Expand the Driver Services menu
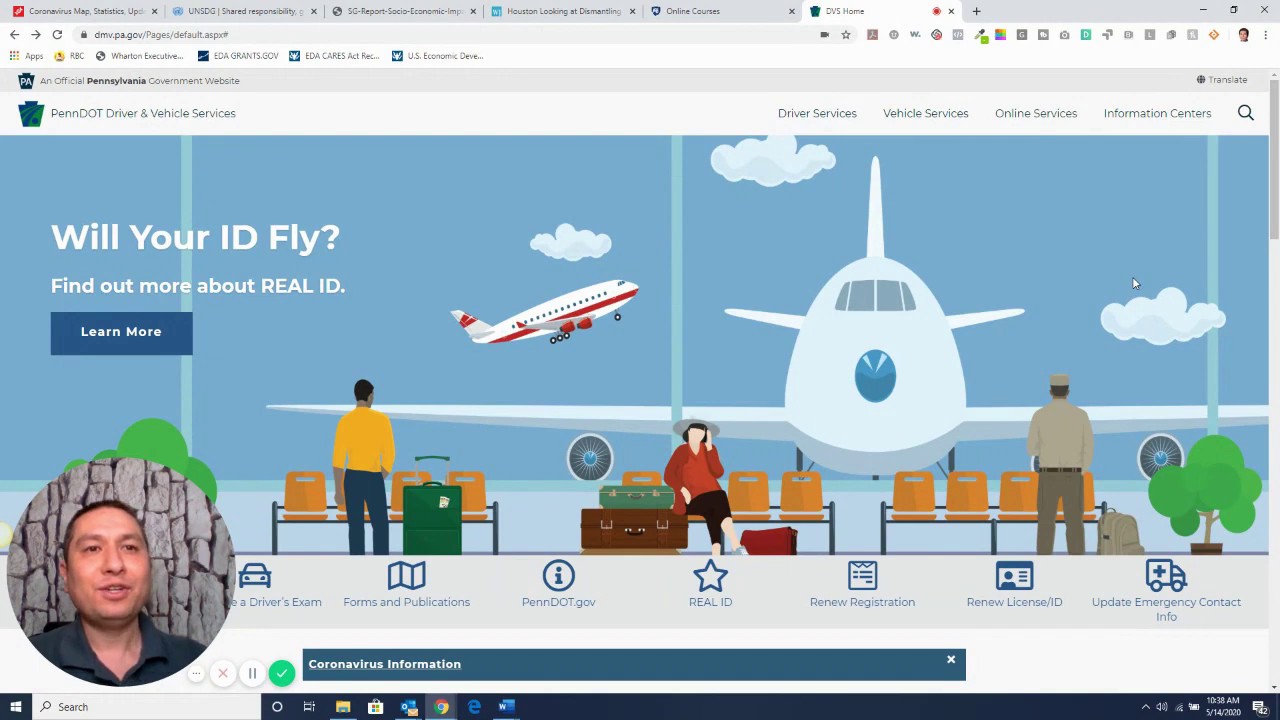 tap(817, 113)
